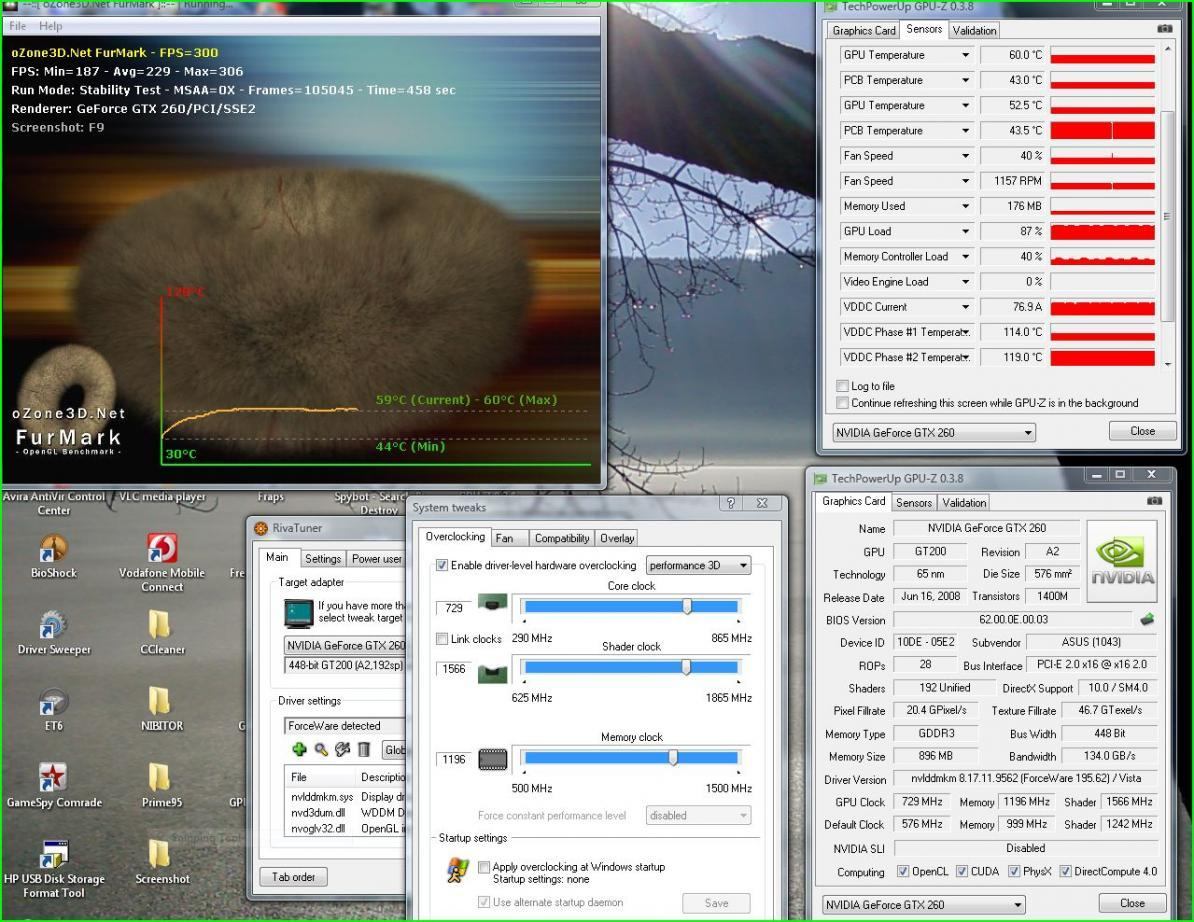Click the memory clock chip icon
The image size is (1194, 922).
click(x=493, y=760)
